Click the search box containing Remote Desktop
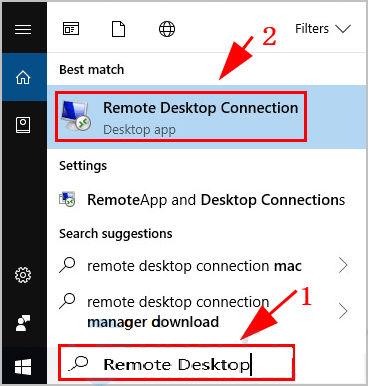The width and height of the screenshot is (368, 386). tap(177, 363)
